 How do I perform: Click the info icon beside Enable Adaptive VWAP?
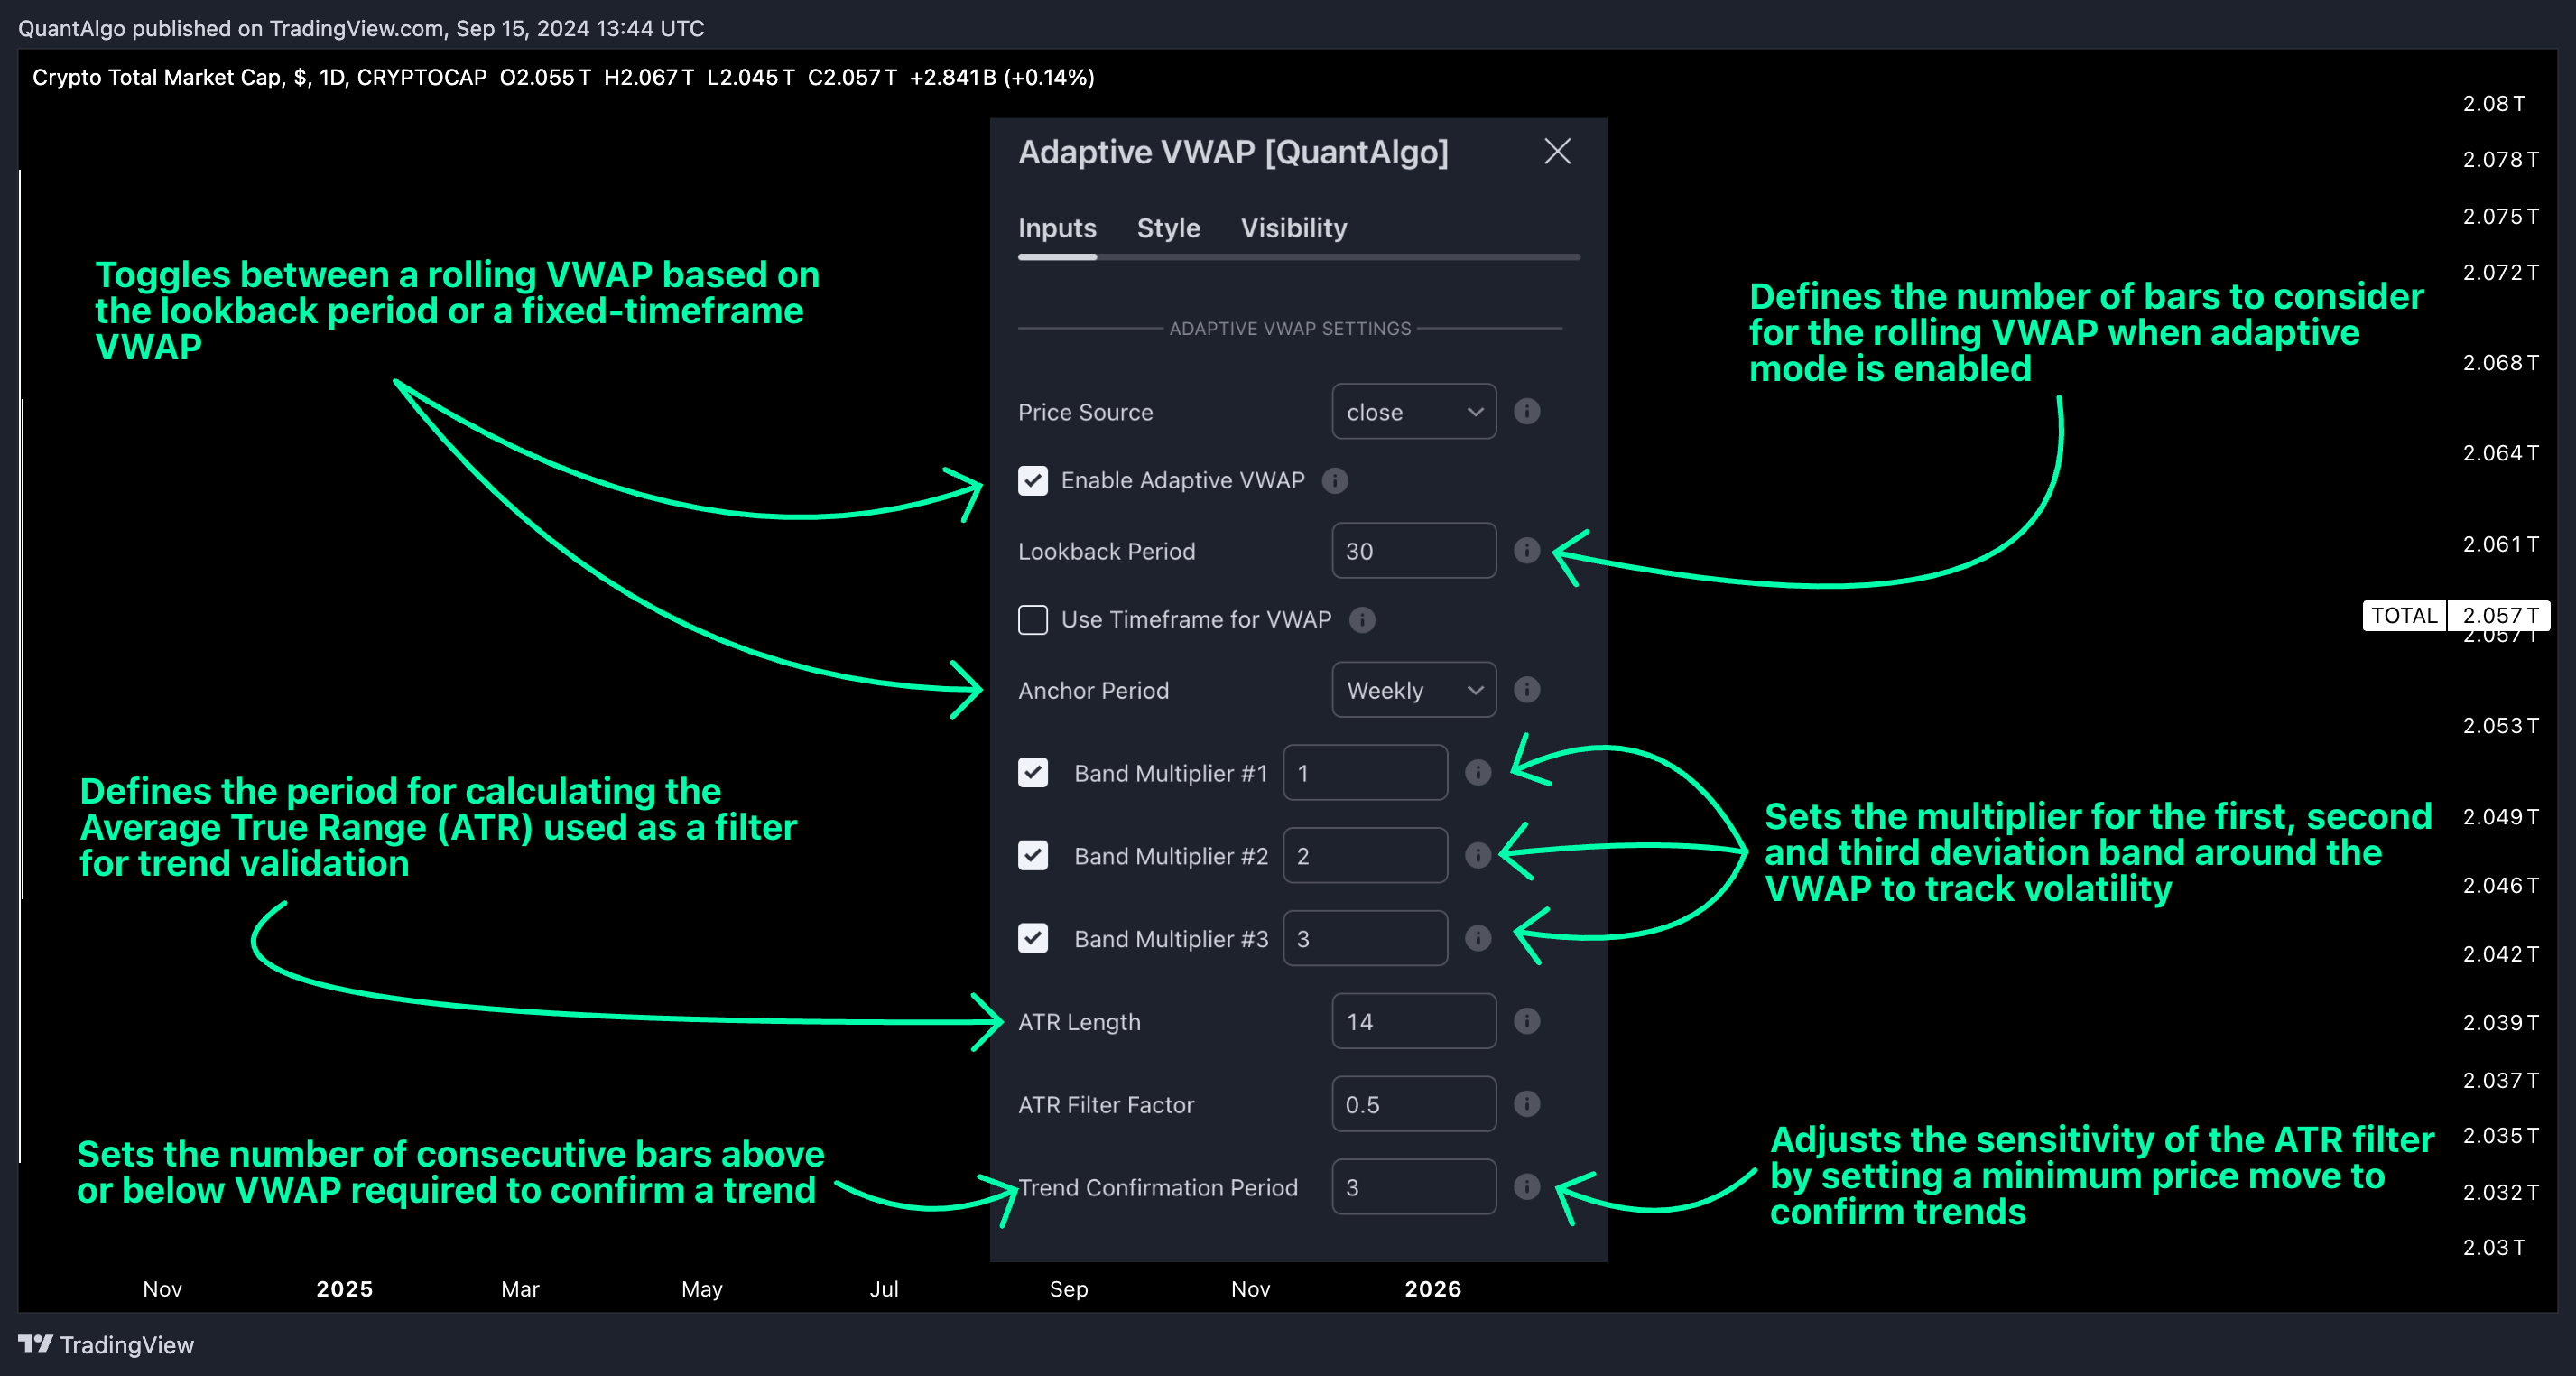(x=1334, y=480)
